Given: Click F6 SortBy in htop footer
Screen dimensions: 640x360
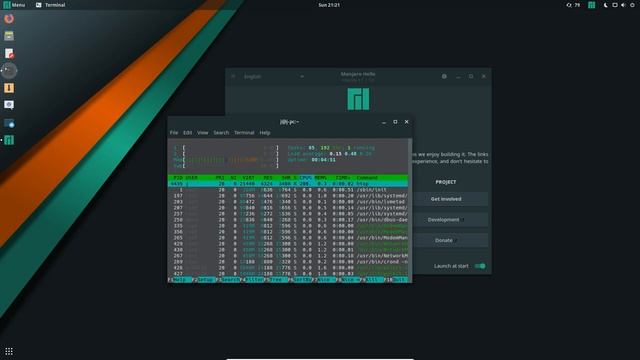Looking at the screenshot, I should click(300, 280).
